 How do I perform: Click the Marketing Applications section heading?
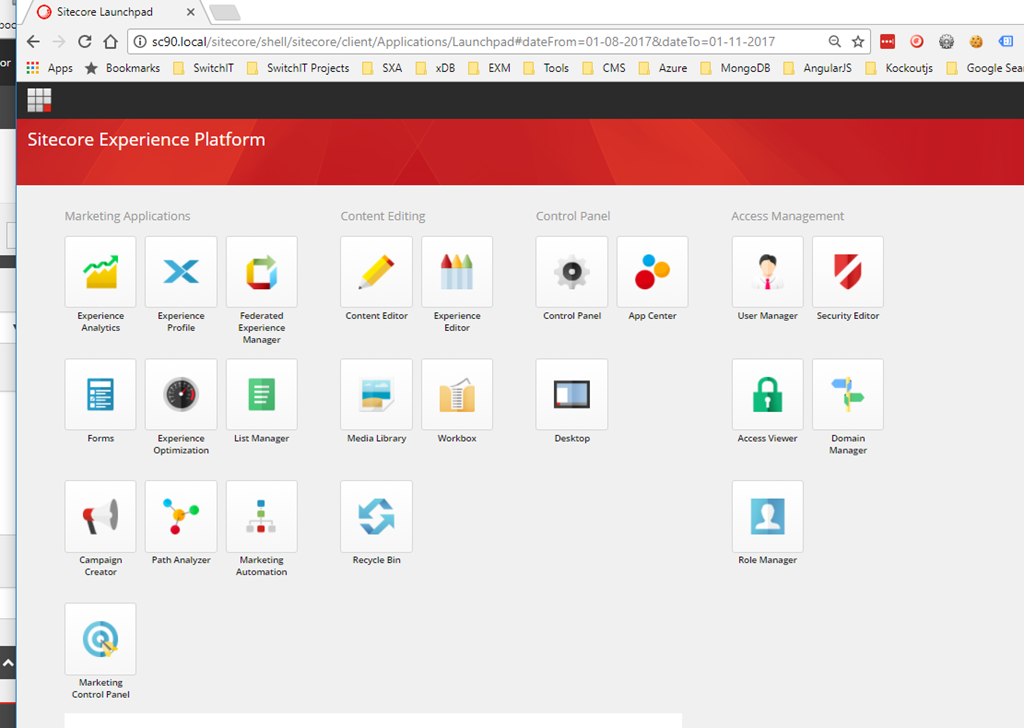coord(127,216)
